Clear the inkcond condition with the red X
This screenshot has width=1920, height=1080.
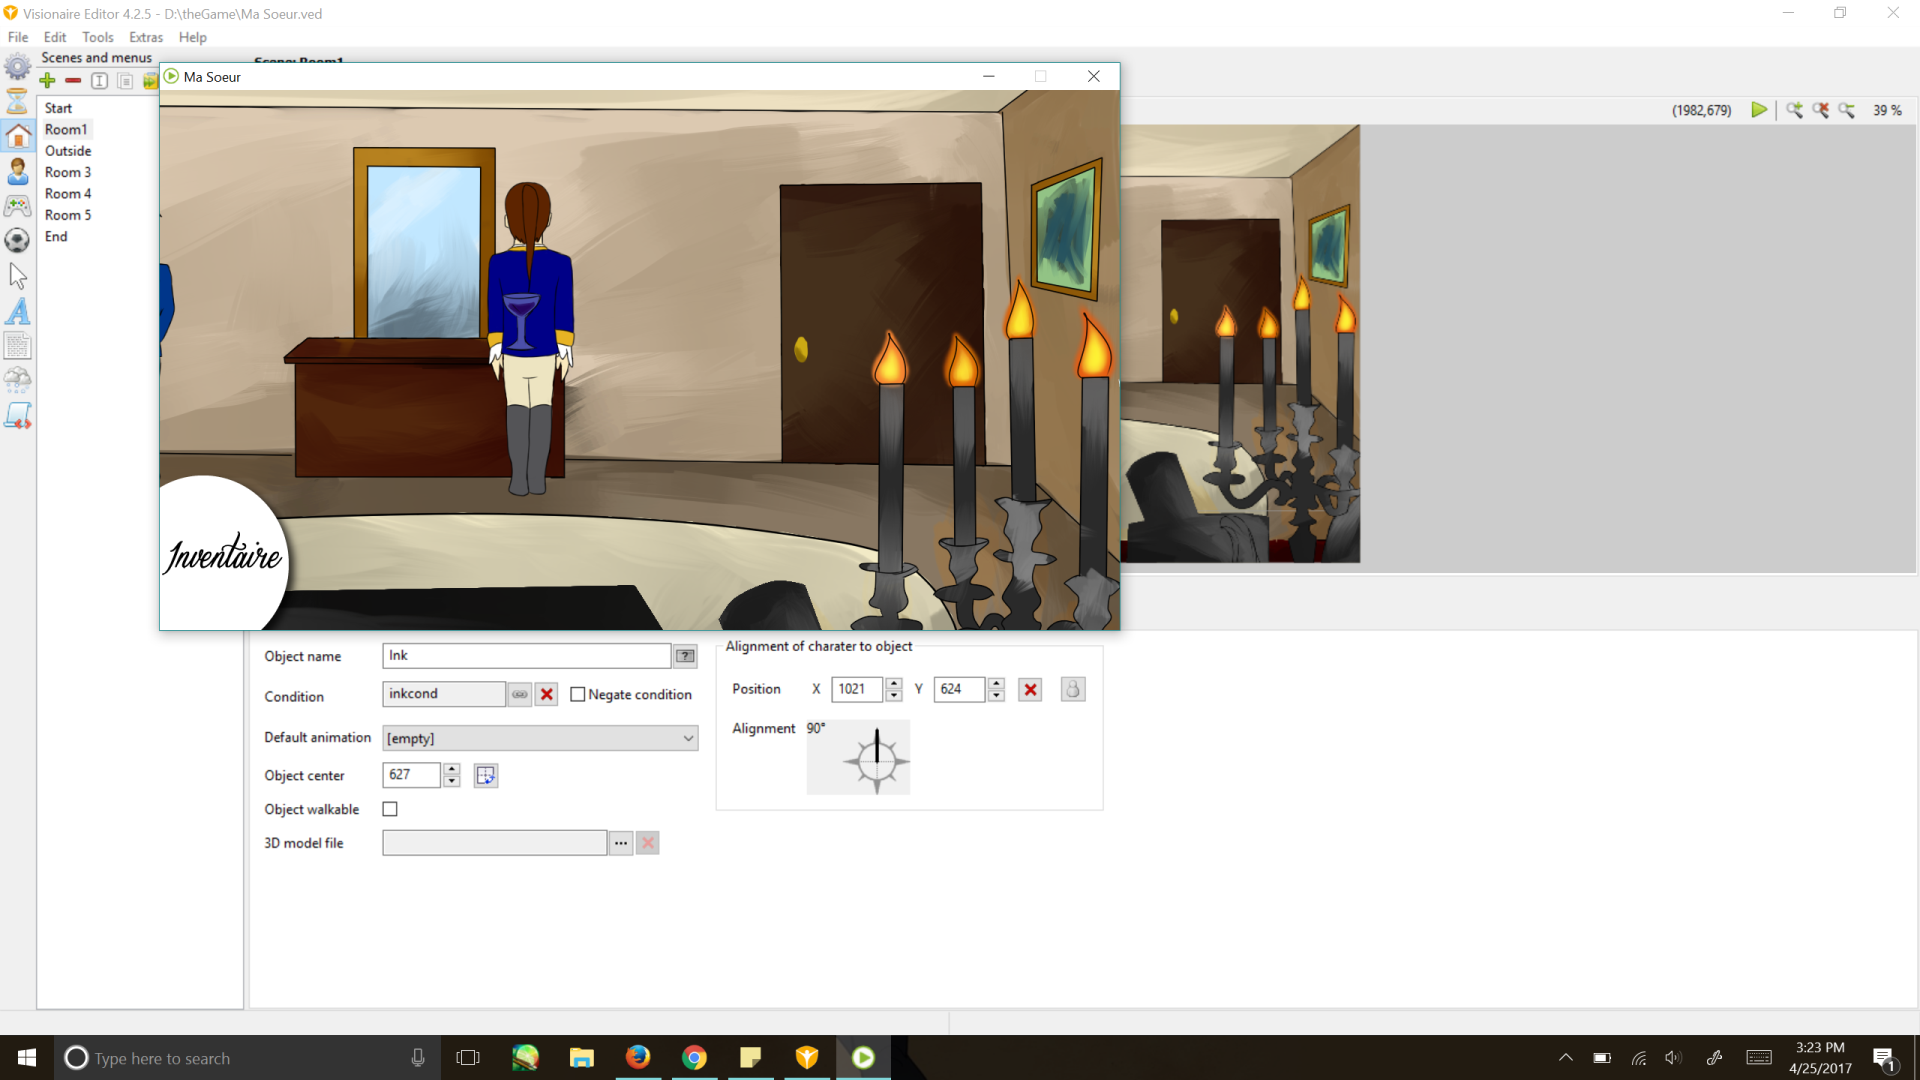(547, 694)
